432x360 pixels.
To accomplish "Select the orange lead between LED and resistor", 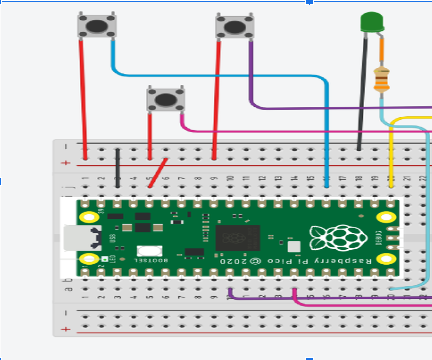I will point(381,50).
